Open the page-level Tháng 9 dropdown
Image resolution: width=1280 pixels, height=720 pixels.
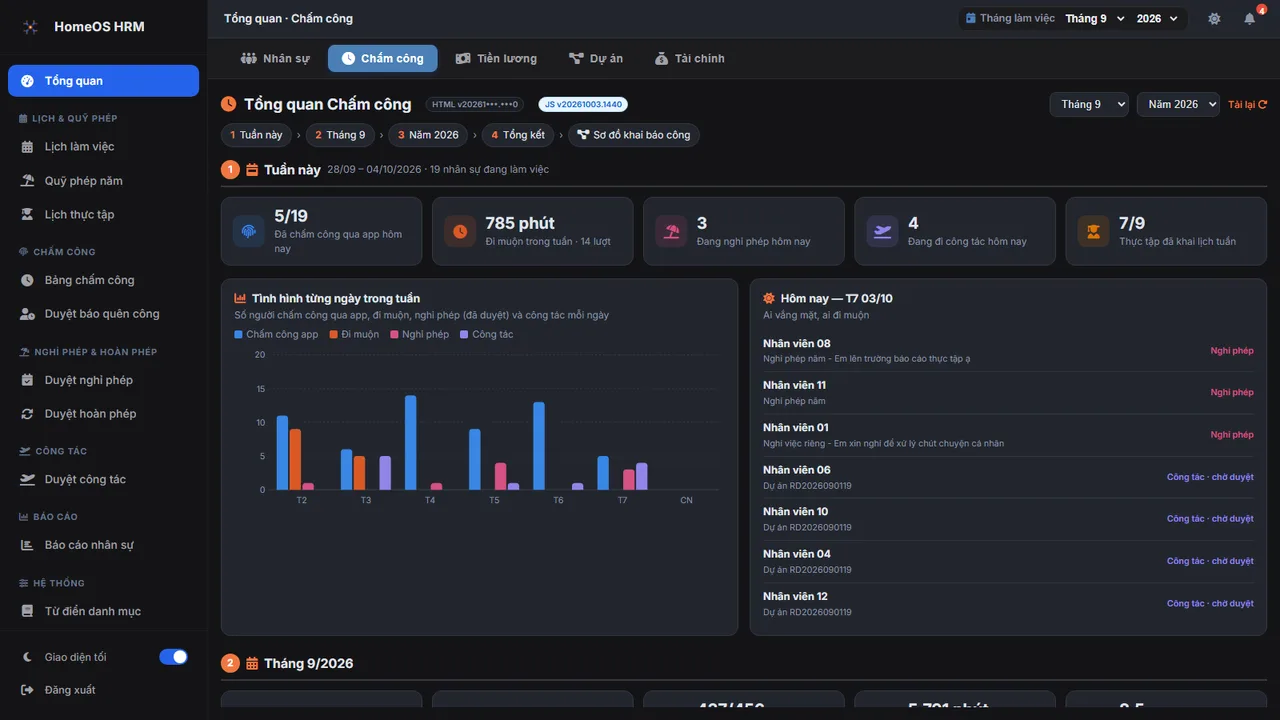[1089, 104]
